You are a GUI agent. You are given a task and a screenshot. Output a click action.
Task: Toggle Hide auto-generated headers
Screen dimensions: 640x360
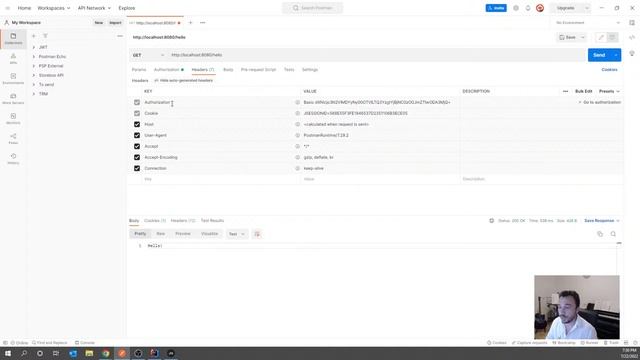(183, 81)
